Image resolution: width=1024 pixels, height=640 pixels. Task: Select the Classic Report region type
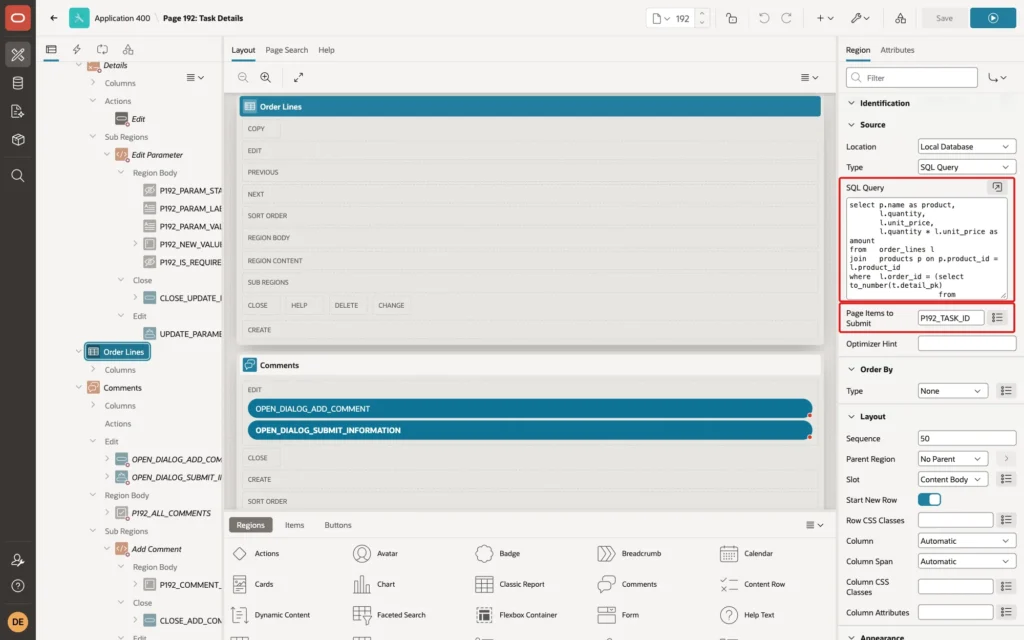click(511, 584)
